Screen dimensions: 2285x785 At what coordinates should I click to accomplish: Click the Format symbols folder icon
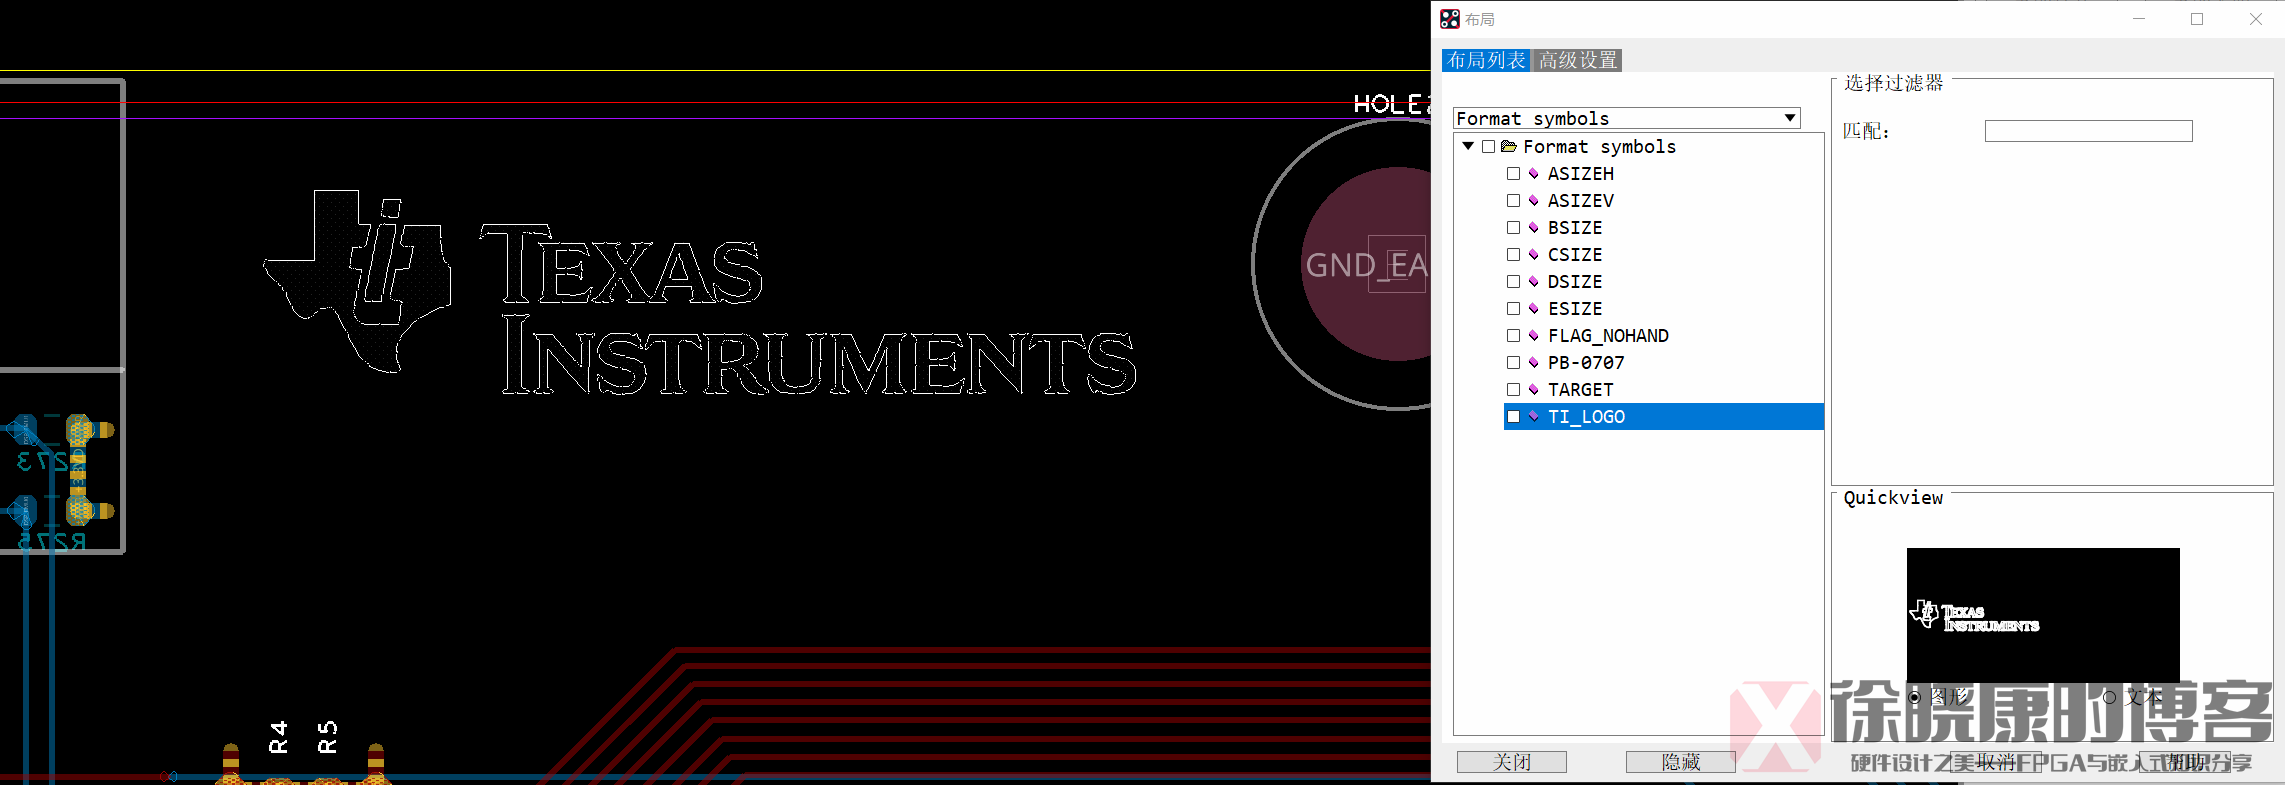(x=1509, y=147)
